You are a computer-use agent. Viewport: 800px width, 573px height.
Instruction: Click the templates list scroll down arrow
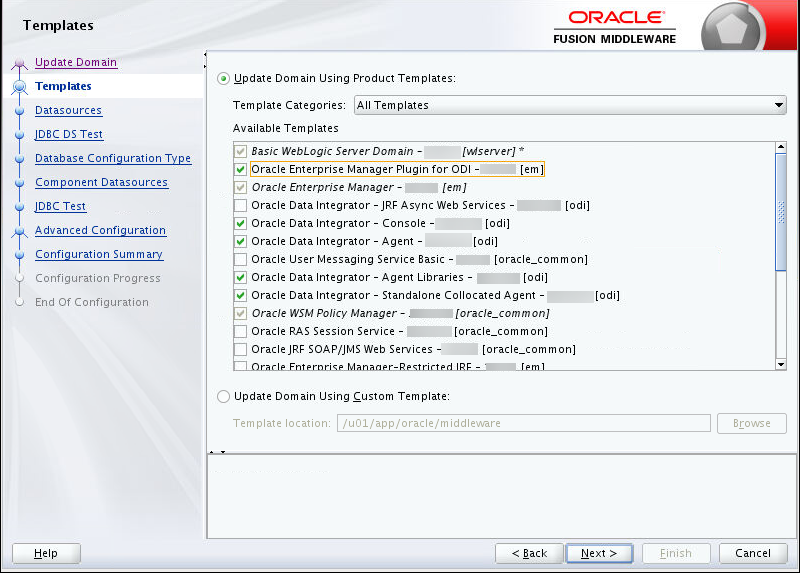coord(781,364)
